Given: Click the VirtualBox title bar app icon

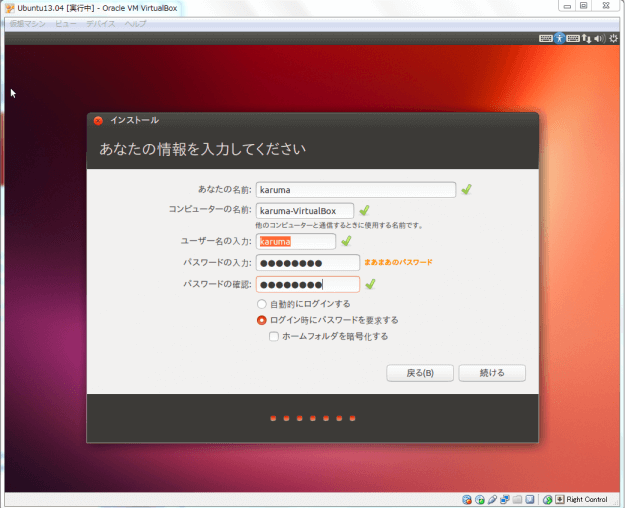Looking at the screenshot, I should click(10, 8).
